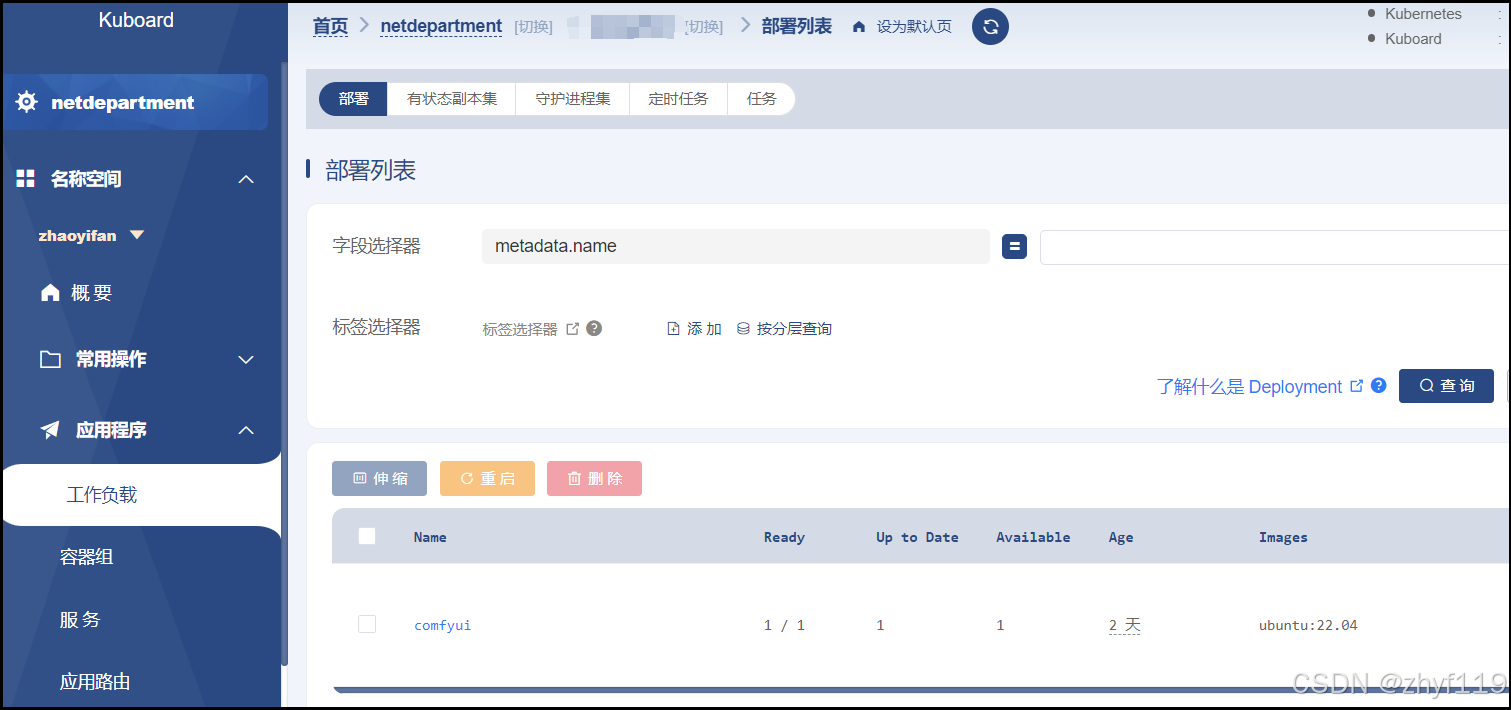Click 按分层查询 link
1511x710 pixels.
click(794, 328)
